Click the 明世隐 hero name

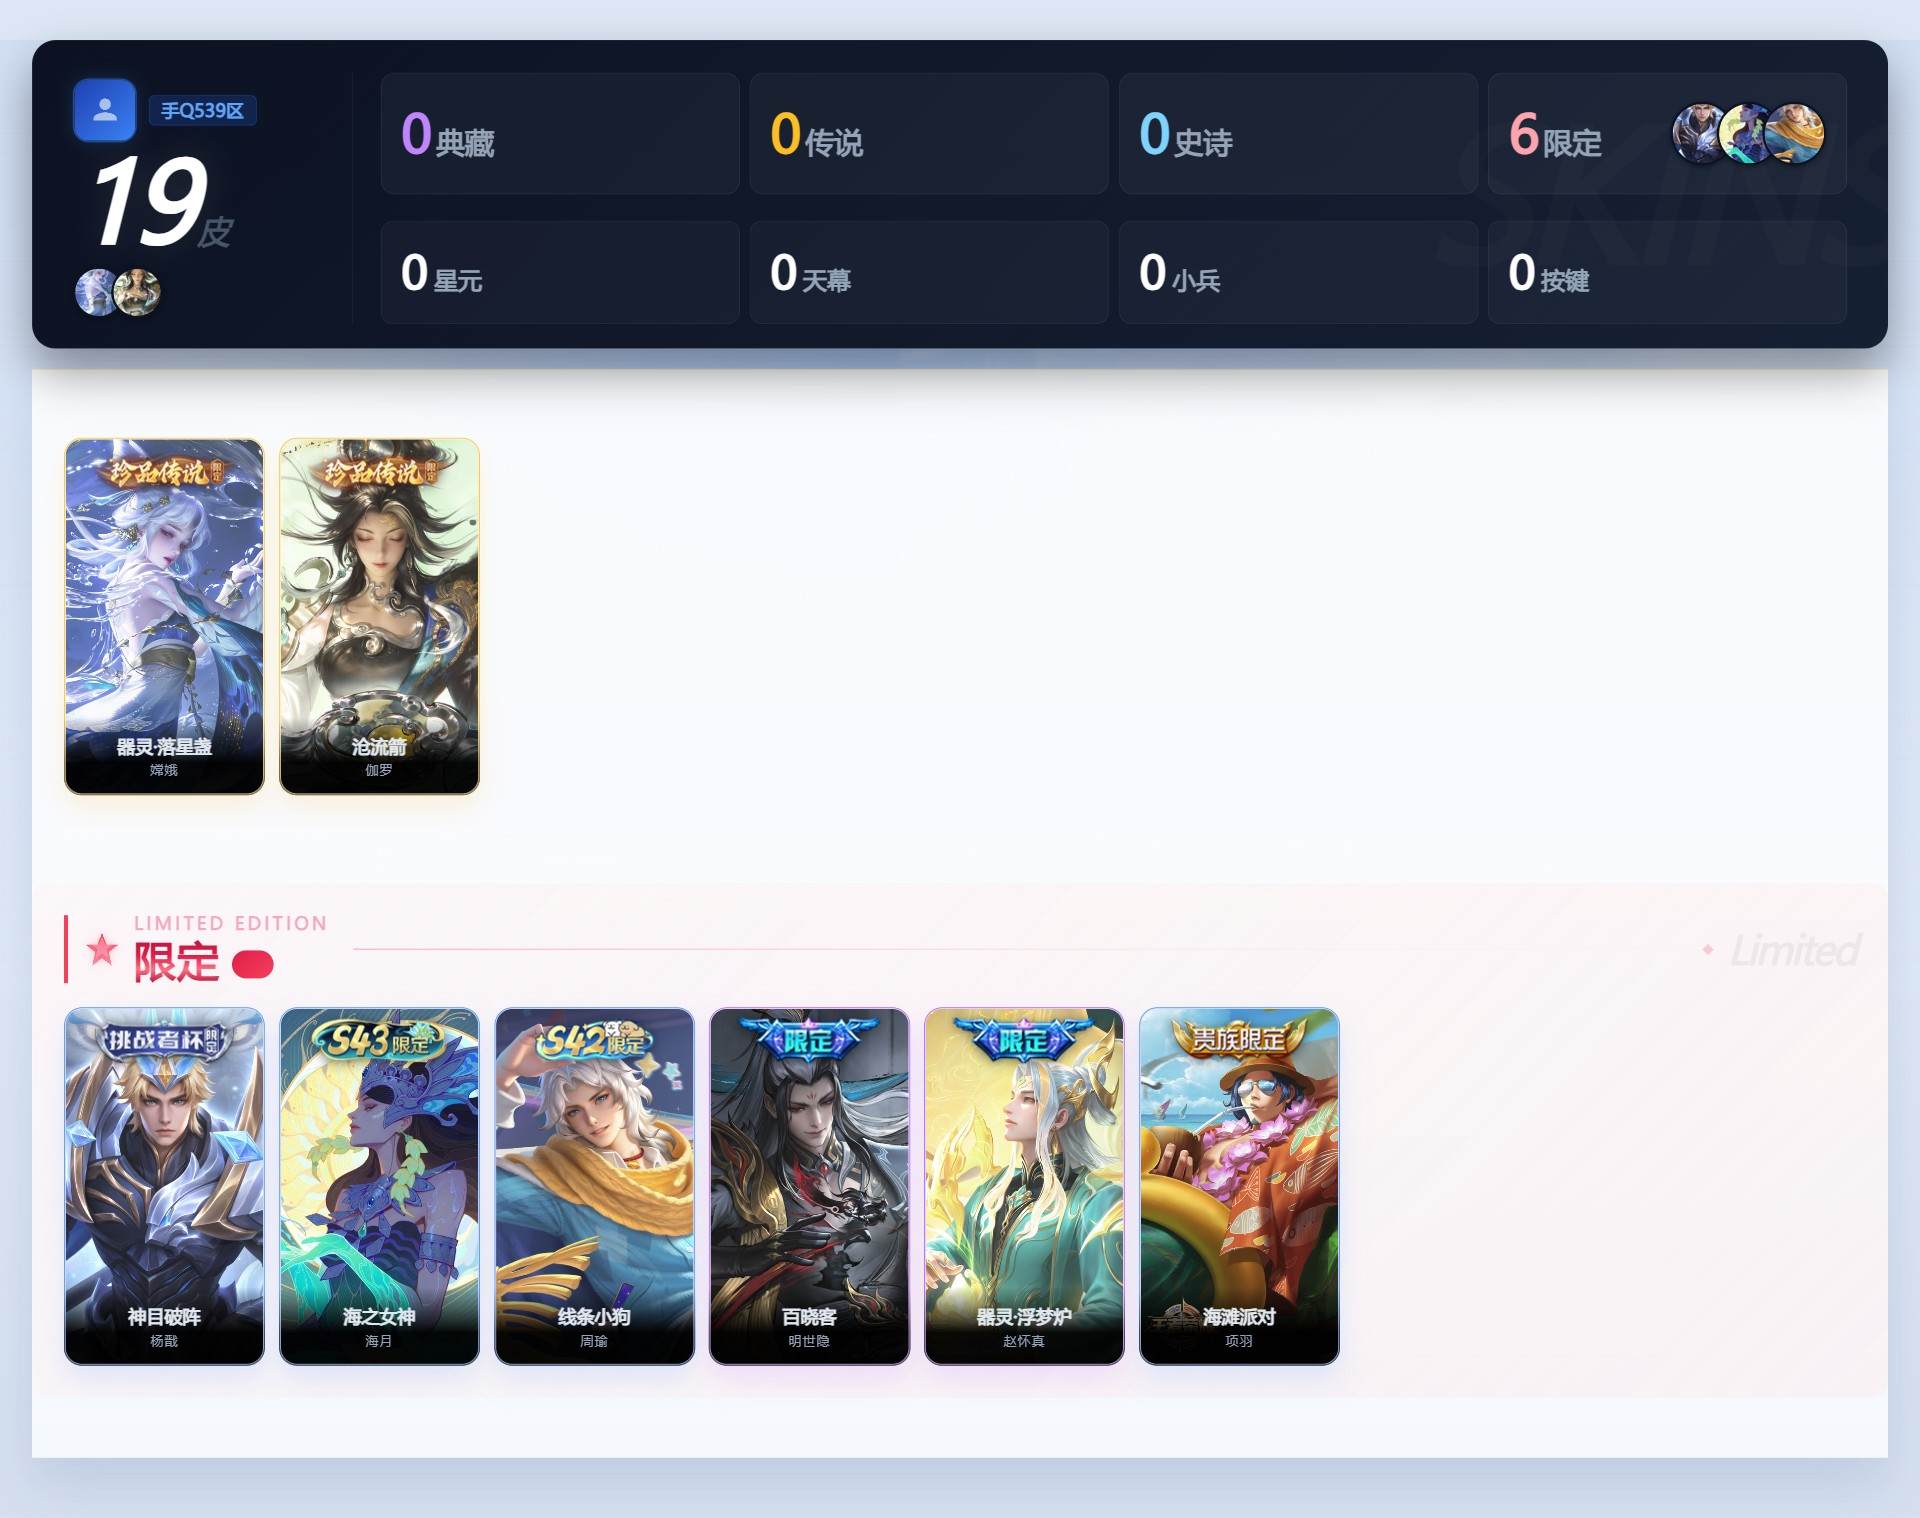point(809,1341)
